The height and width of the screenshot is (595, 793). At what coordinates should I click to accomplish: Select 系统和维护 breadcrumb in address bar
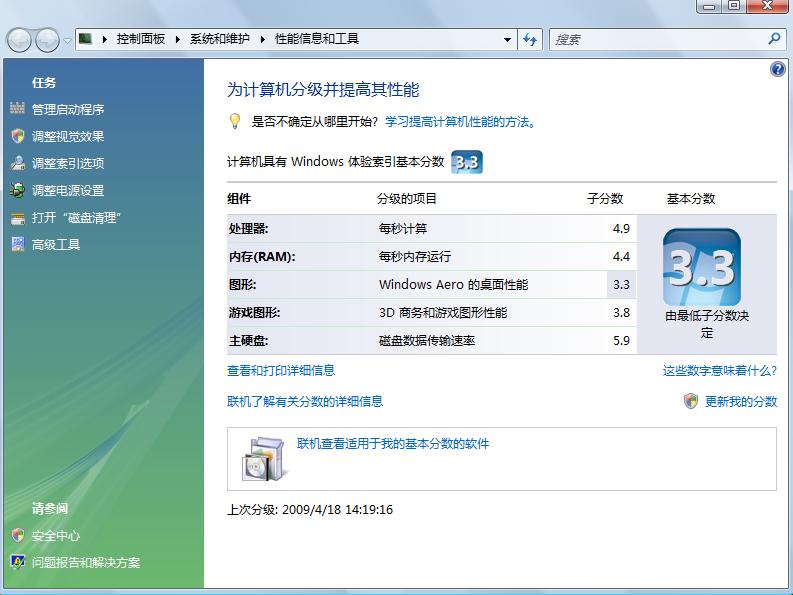[219, 39]
